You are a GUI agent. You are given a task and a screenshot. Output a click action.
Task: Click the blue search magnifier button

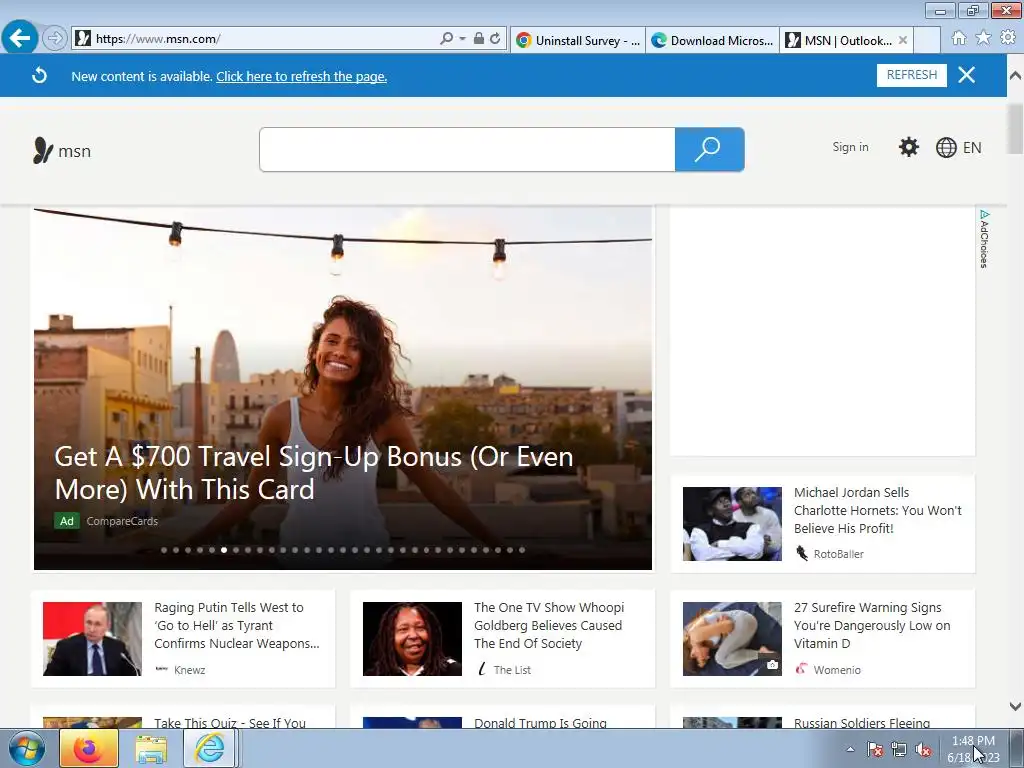coord(709,150)
